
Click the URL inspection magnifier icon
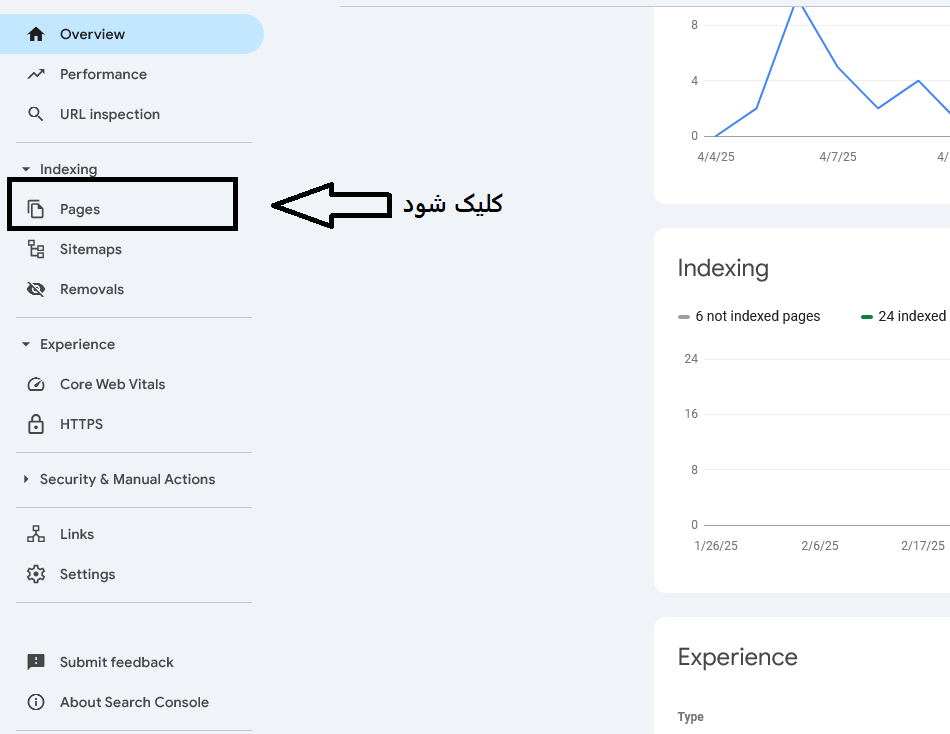tap(36, 114)
